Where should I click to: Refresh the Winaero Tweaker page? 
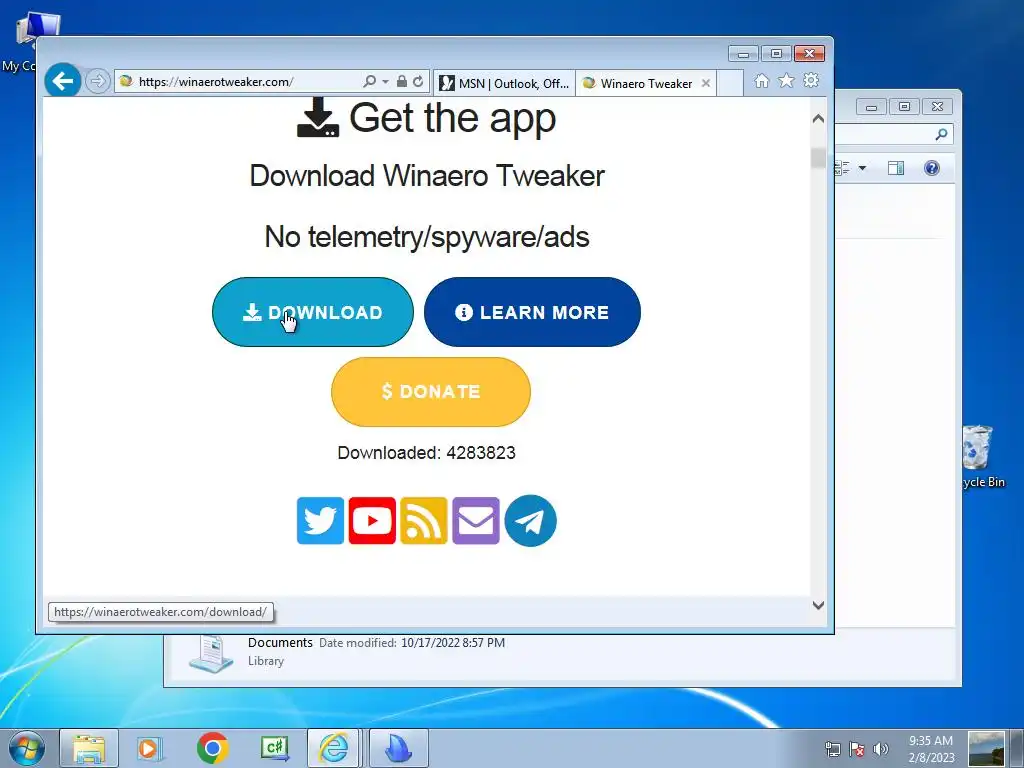[x=418, y=82]
